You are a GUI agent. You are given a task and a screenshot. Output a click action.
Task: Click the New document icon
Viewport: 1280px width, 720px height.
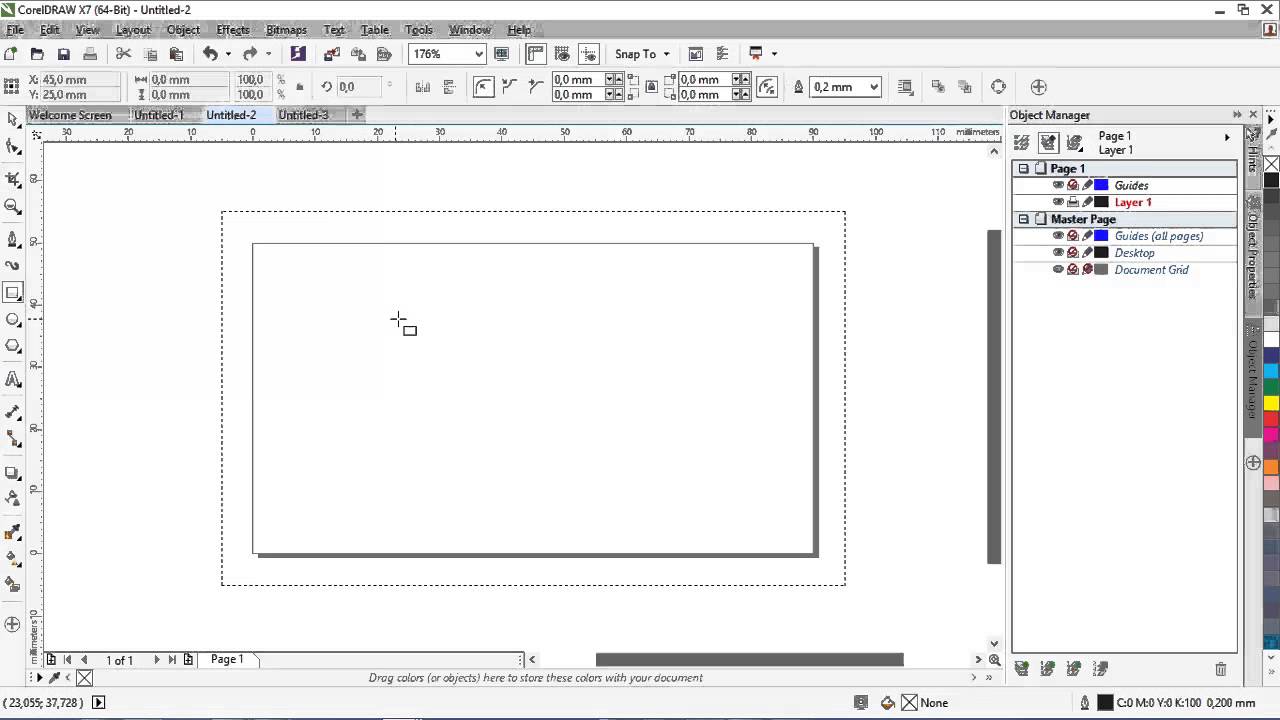pos(11,54)
